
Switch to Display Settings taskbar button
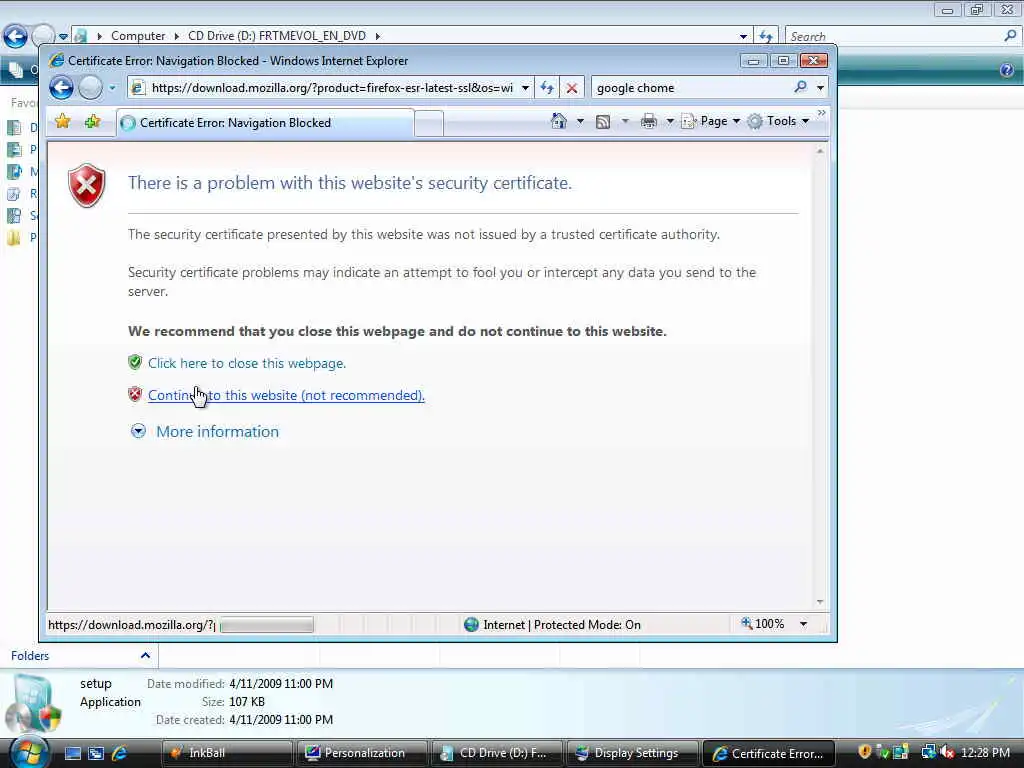[x=632, y=753]
